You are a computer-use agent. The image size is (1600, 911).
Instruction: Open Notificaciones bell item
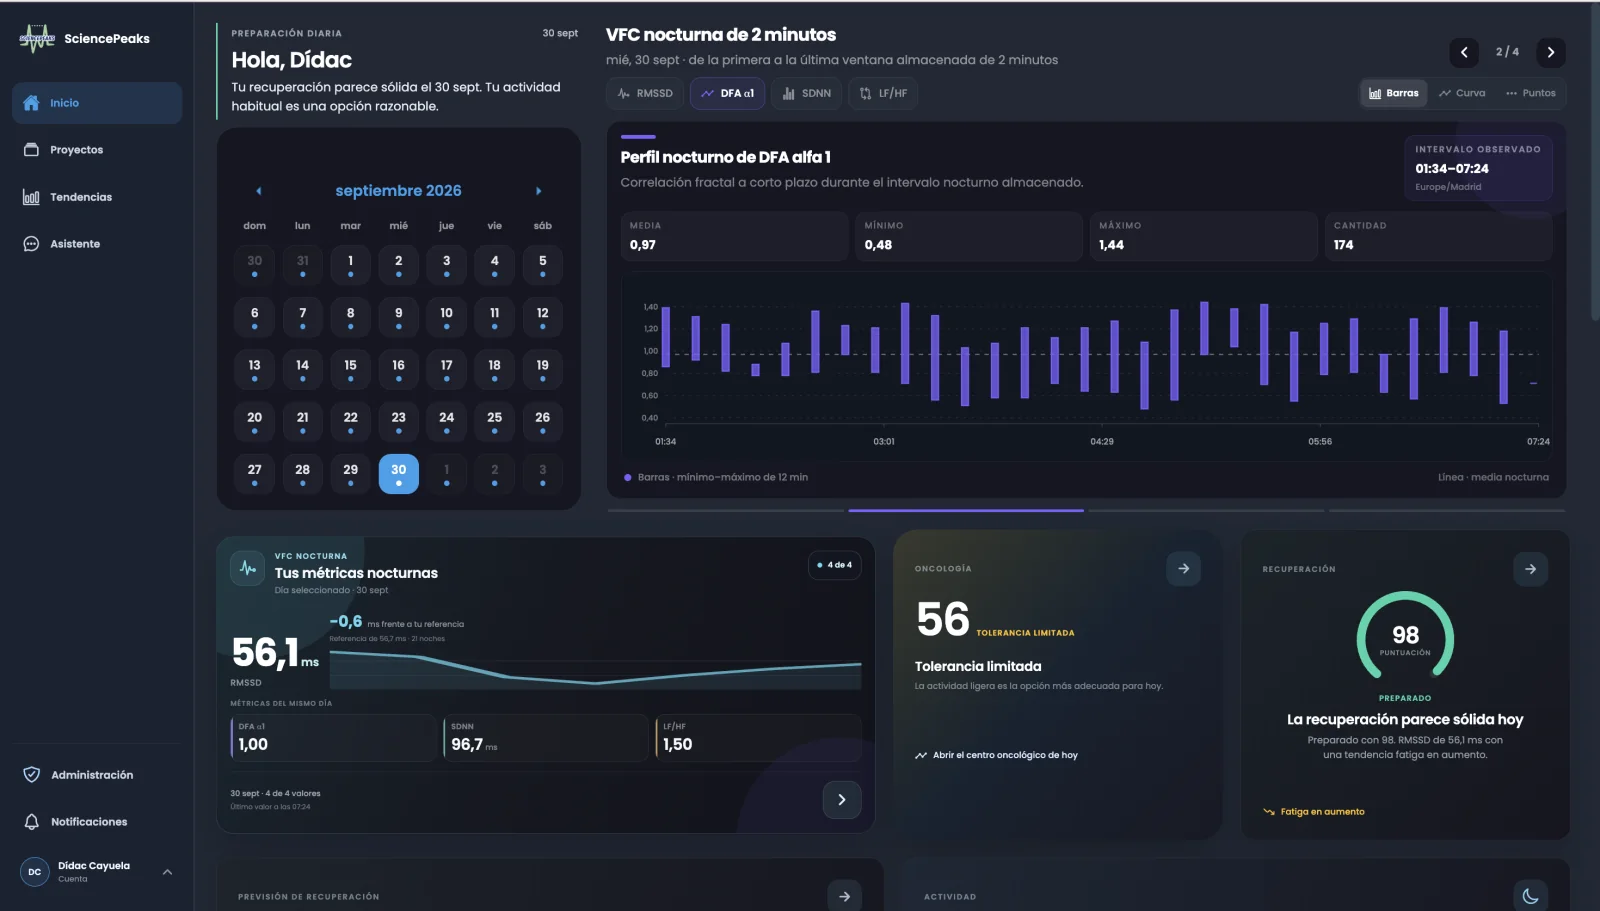[97, 822]
